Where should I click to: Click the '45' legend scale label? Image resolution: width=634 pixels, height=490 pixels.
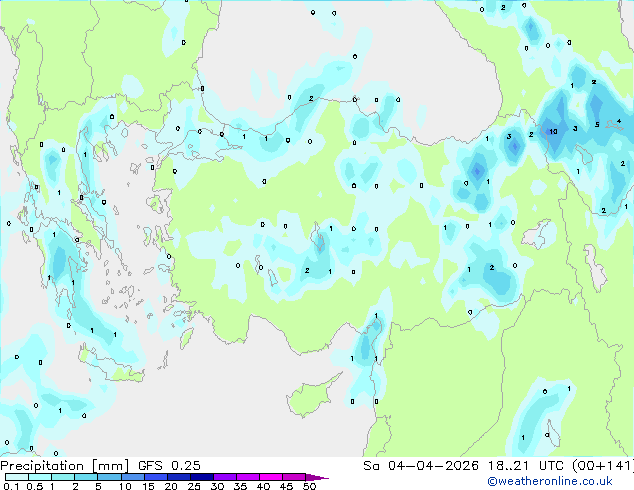pos(286,486)
